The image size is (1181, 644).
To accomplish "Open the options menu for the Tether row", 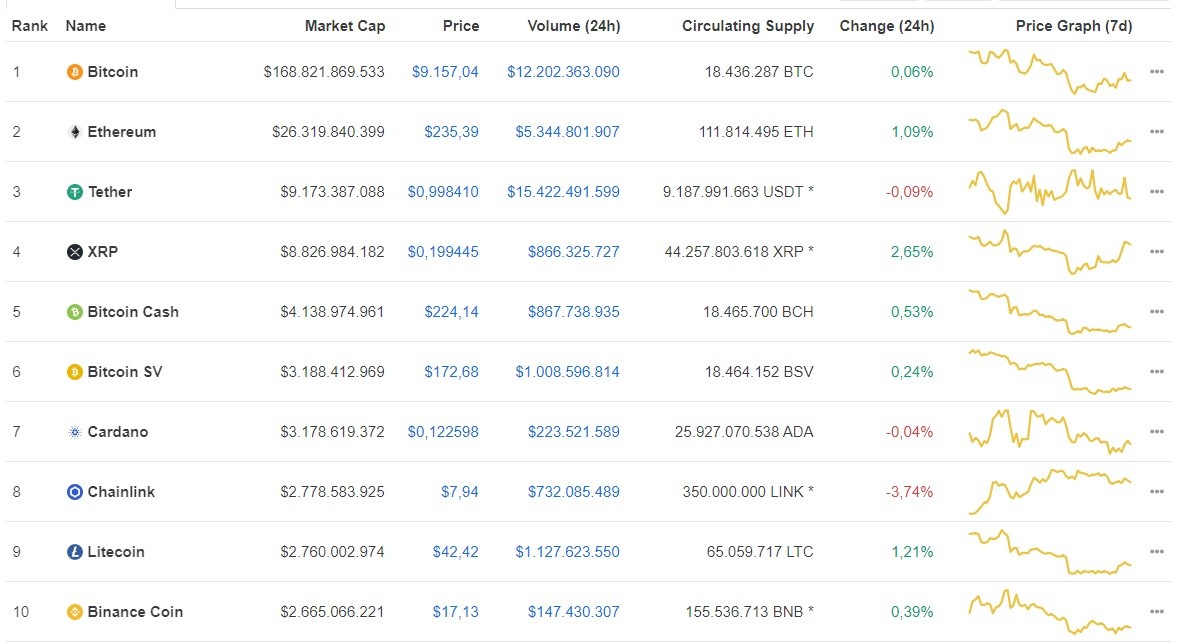I will pyautogui.click(x=1156, y=191).
